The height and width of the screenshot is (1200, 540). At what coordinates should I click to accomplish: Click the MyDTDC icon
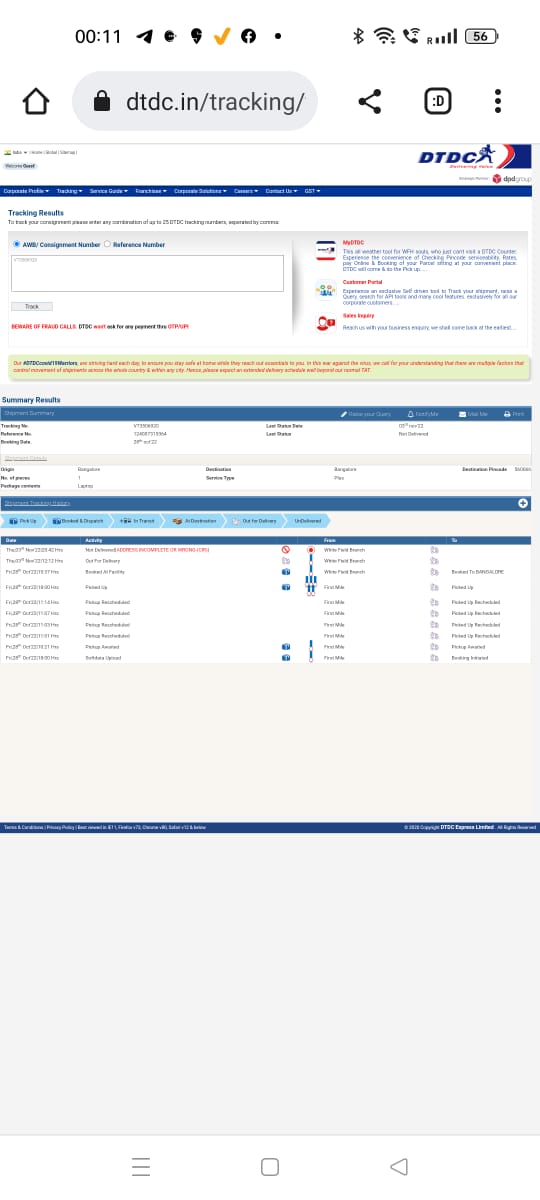(326, 251)
